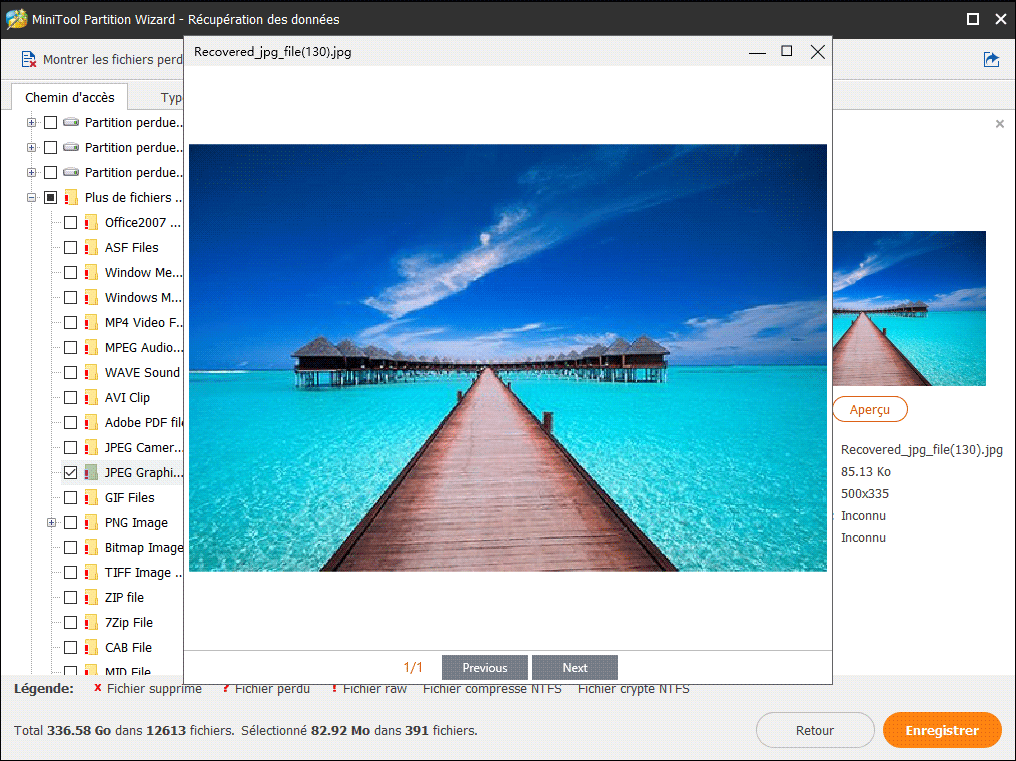The height and width of the screenshot is (761, 1016).
Task: Click the Next button
Action: click(x=575, y=668)
